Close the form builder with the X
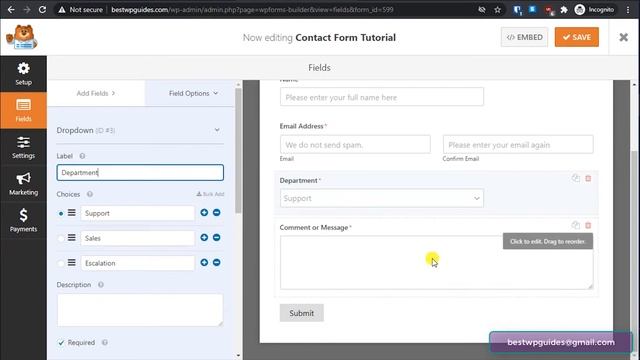Viewport: 640px width, 360px height. pos(623,37)
